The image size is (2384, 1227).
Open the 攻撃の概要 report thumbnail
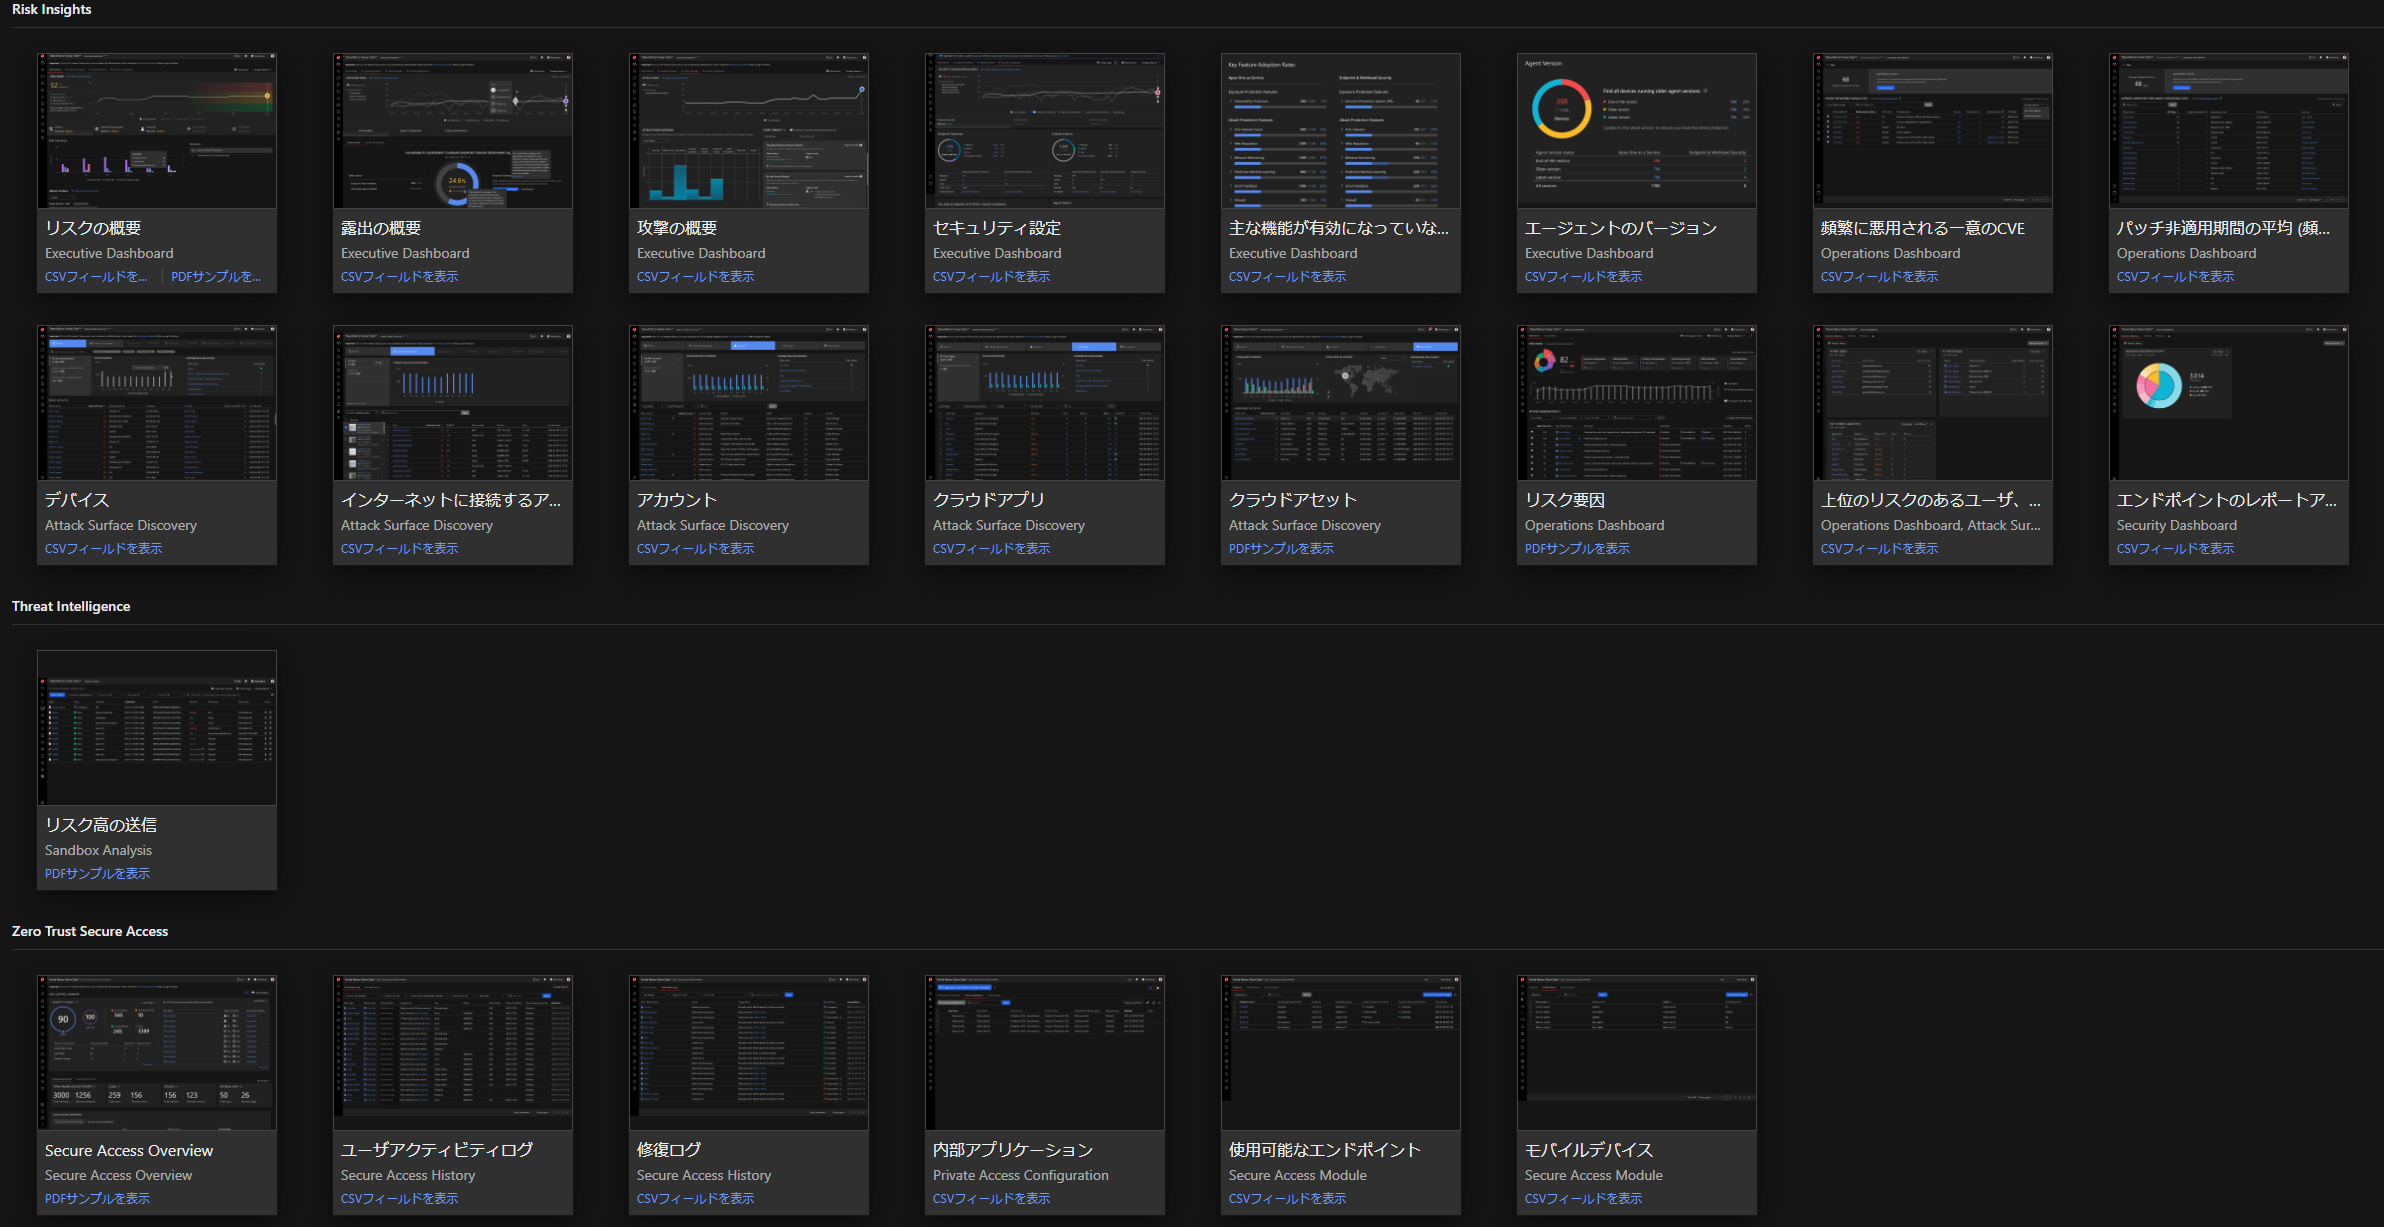tap(748, 131)
